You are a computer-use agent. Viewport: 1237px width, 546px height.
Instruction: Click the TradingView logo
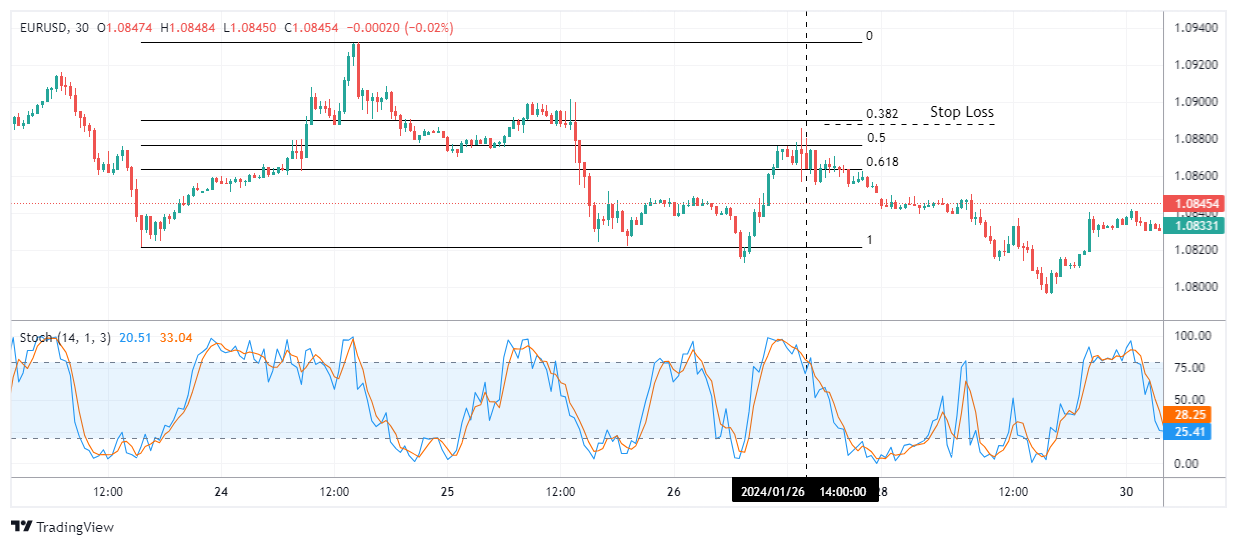point(62,527)
